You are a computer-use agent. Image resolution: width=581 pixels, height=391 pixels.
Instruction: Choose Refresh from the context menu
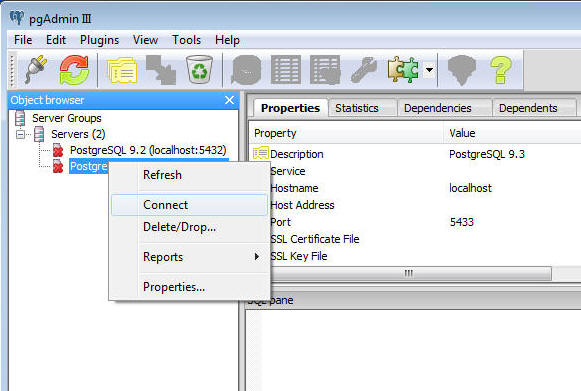click(189, 175)
